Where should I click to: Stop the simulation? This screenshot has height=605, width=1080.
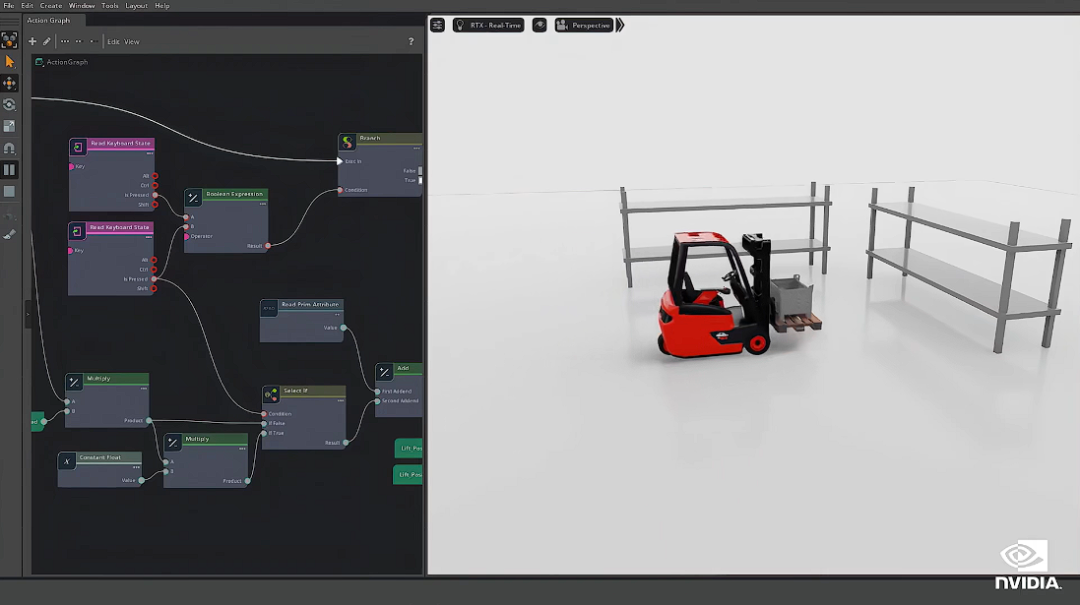tap(10, 192)
